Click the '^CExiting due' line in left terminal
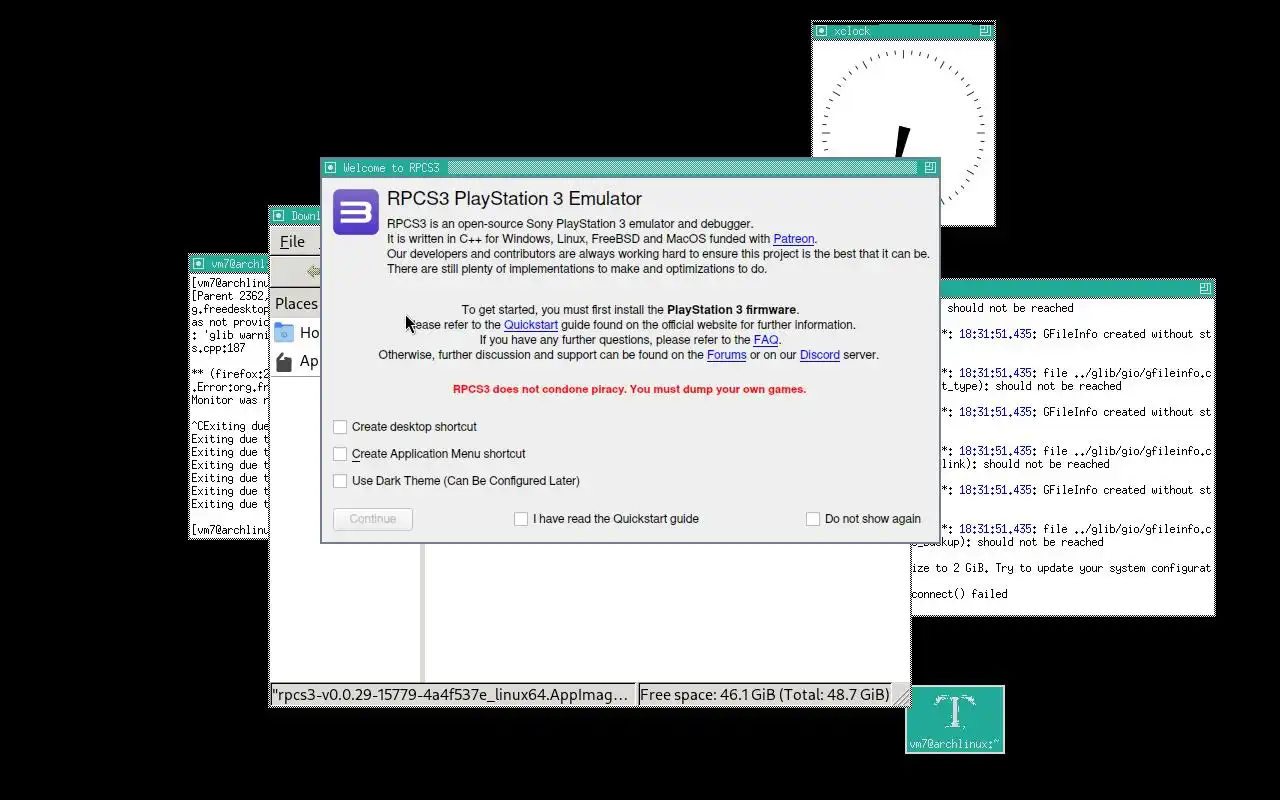 click(x=230, y=426)
